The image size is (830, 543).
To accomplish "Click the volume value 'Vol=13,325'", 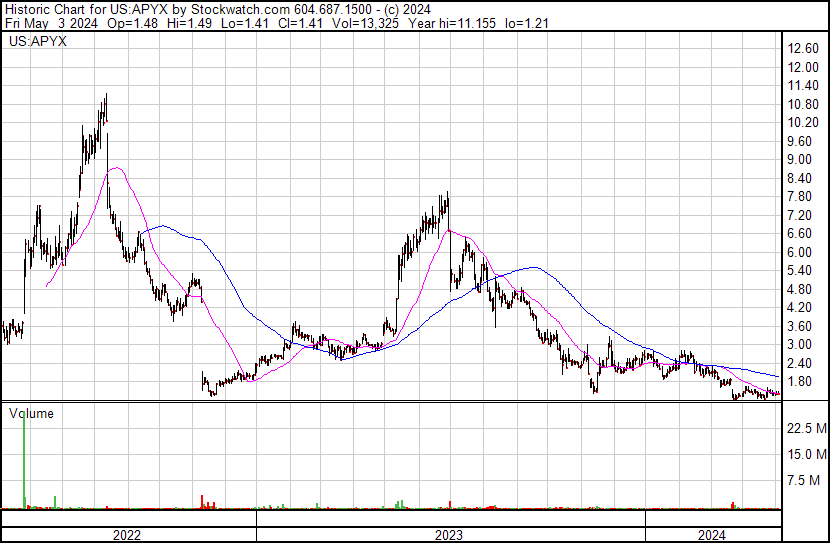I will click(x=365, y=23).
